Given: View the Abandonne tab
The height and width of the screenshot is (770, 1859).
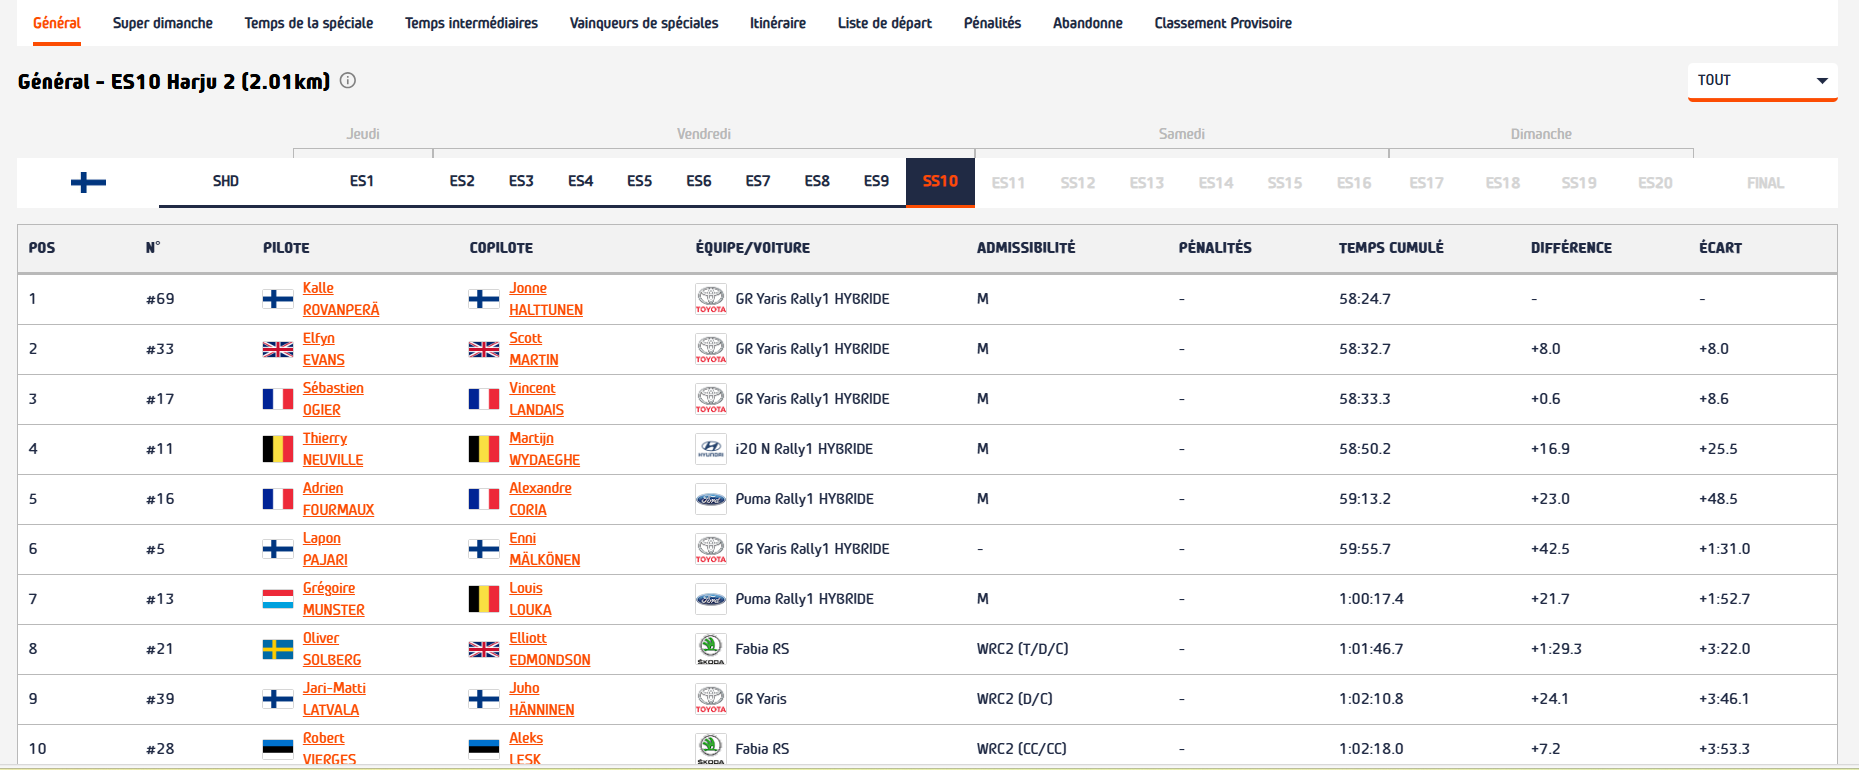Looking at the screenshot, I should pyautogui.click(x=1088, y=23).
